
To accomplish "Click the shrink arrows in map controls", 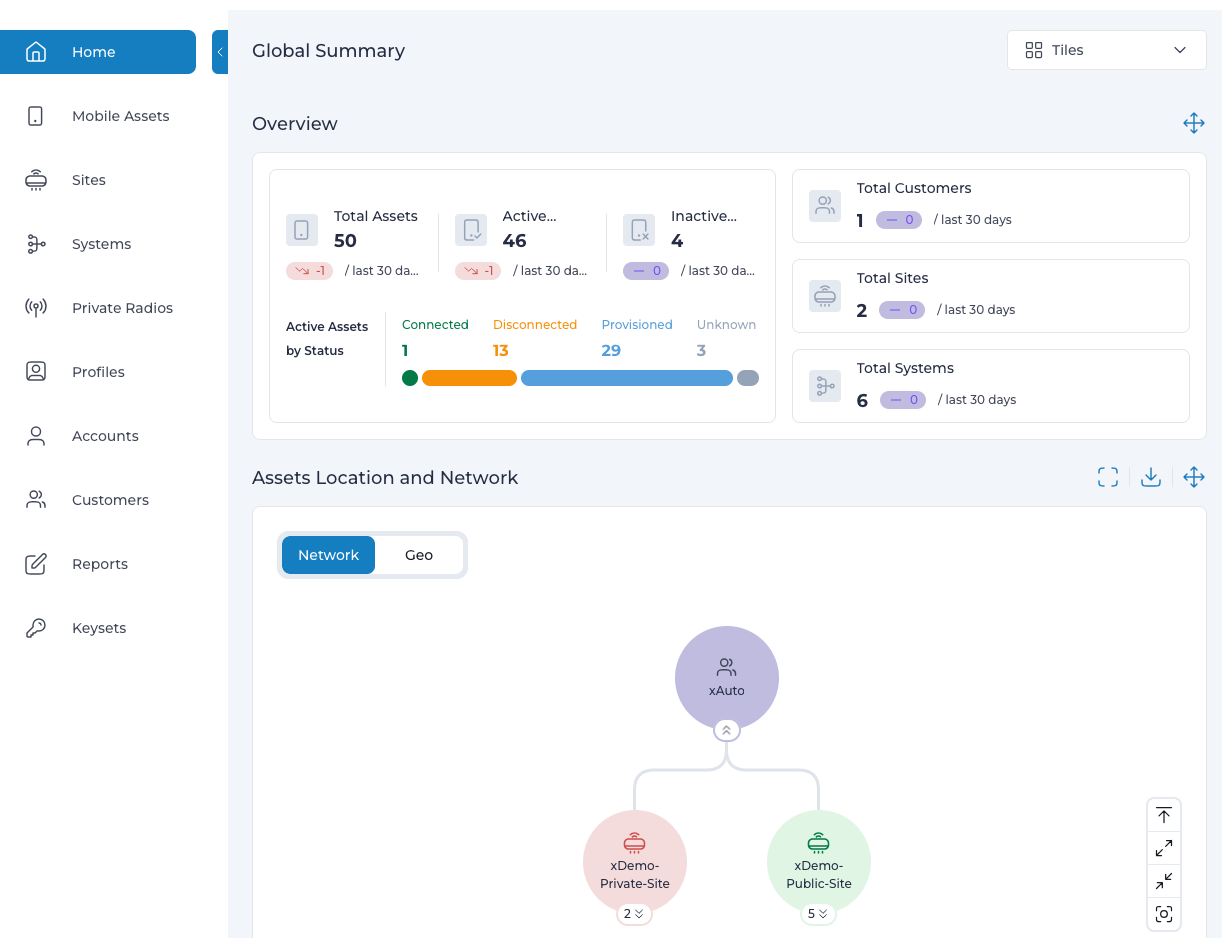I will click(1164, 881).
